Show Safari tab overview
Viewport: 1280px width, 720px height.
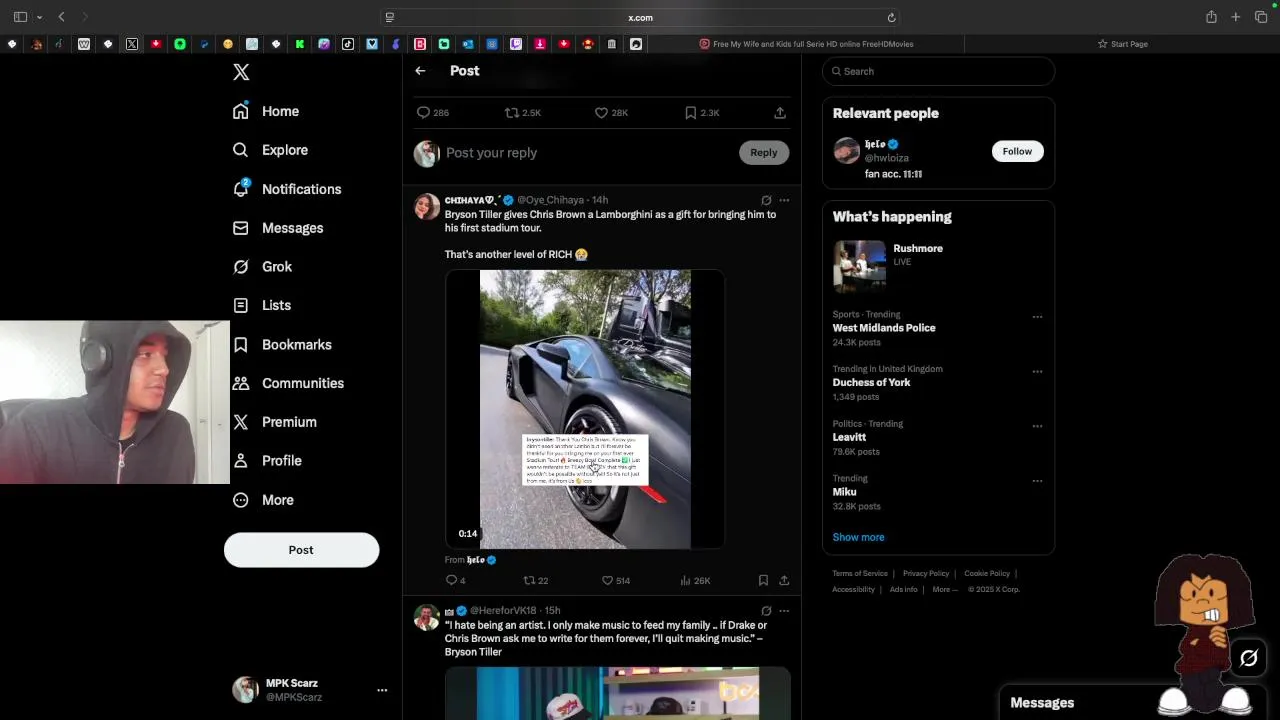pos(1261,17)
